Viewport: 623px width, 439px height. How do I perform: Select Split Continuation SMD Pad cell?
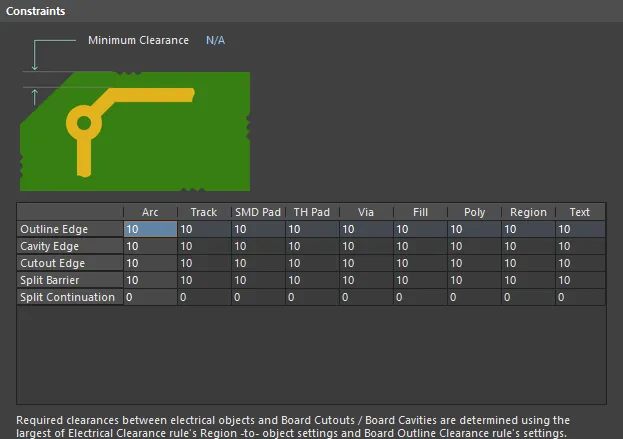tap(258, 298)
